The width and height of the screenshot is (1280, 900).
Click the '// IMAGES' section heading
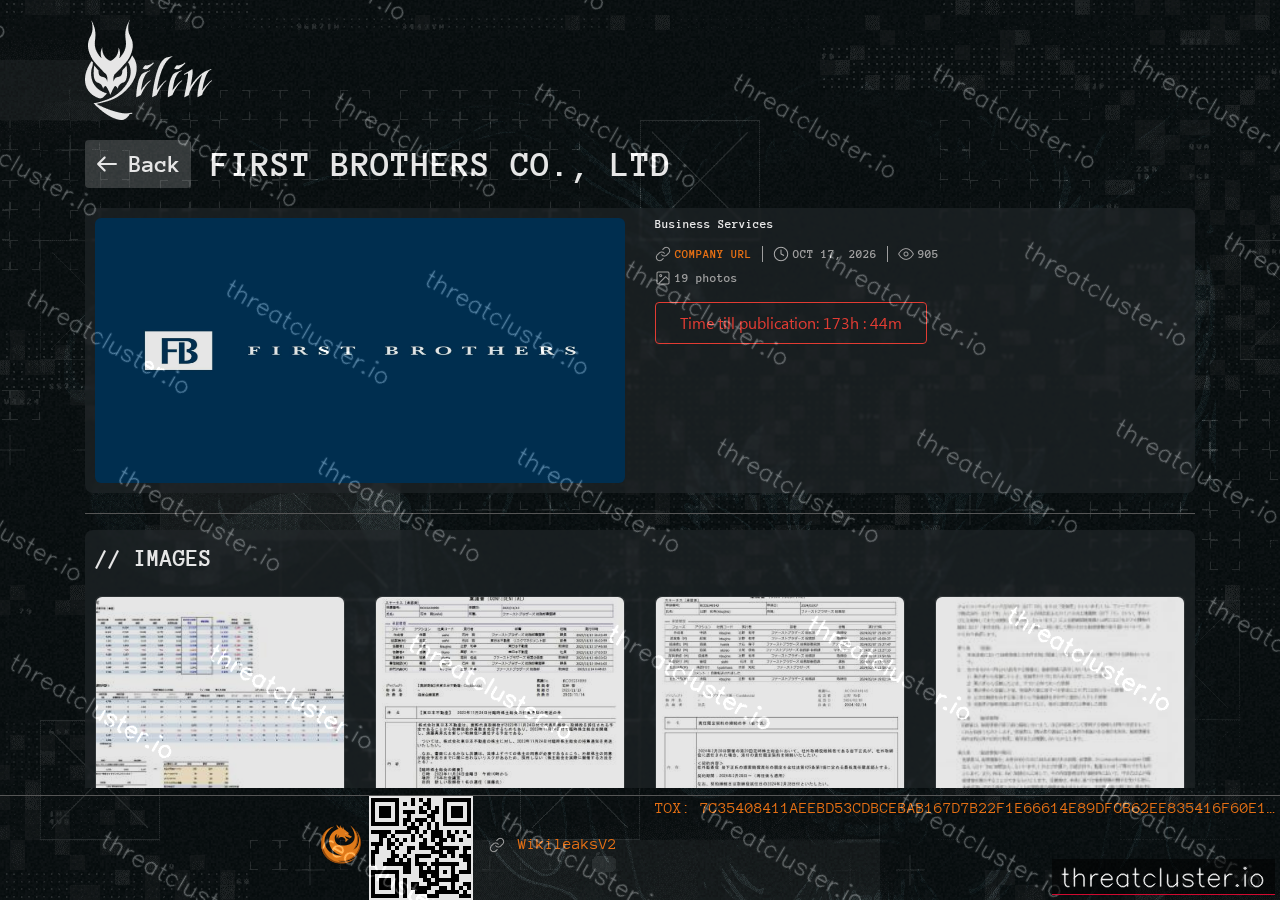[x=153, y=558]
